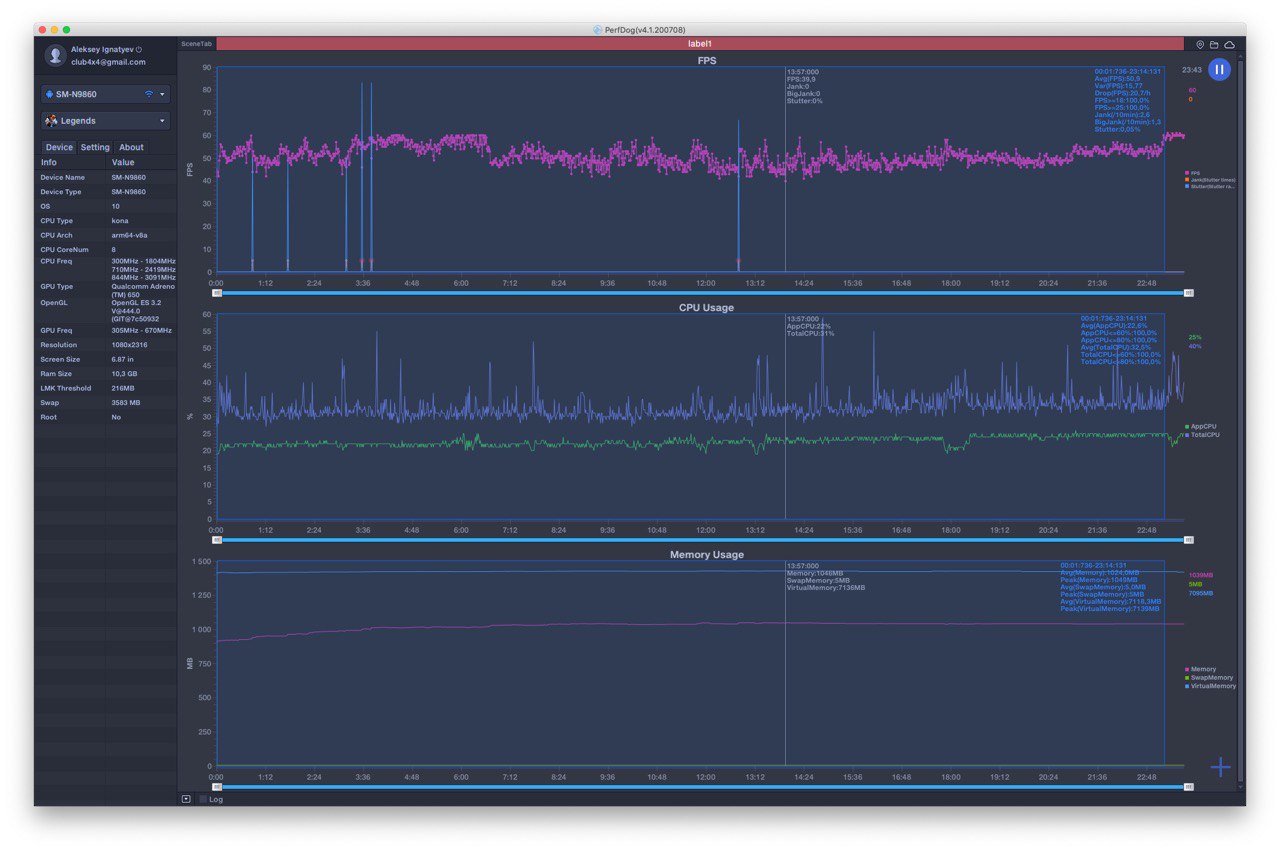Toggle the Stutter(Stutter rate) legend item

[1210, 186]
